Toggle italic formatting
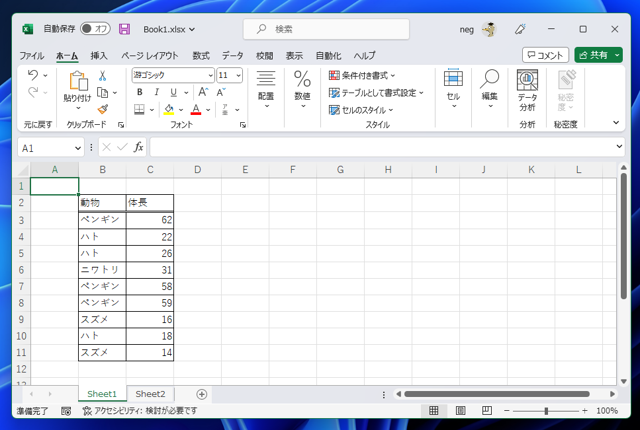640x430 pixels. click(156, 92)
